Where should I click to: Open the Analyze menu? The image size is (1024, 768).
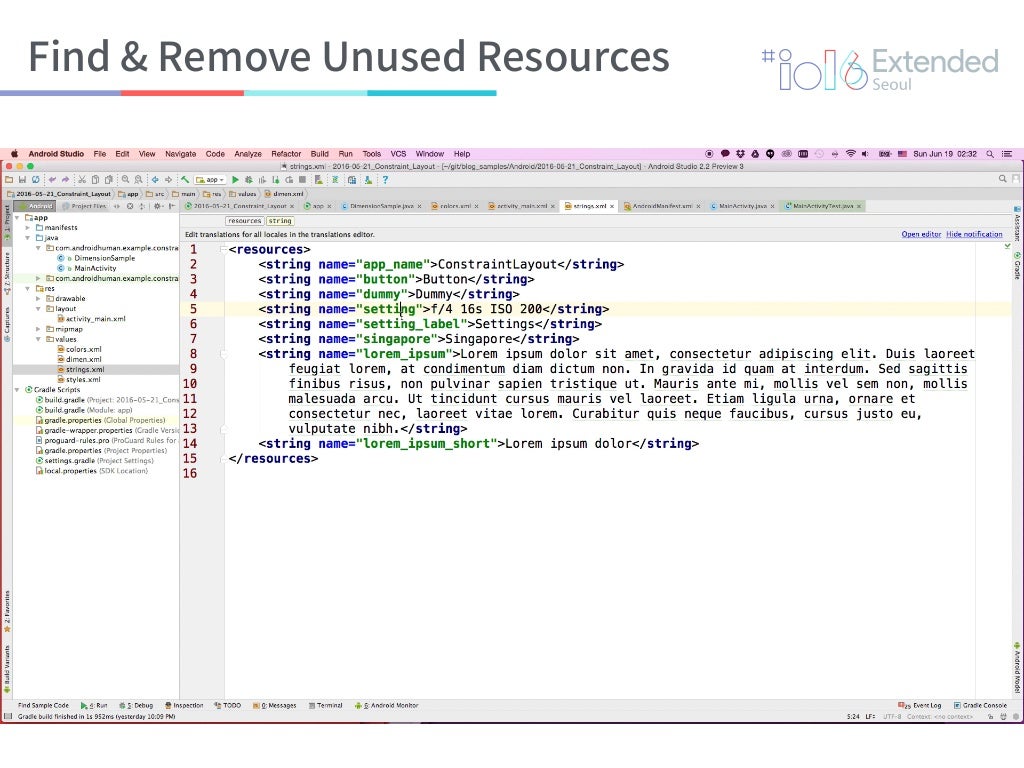click(248, 154)
